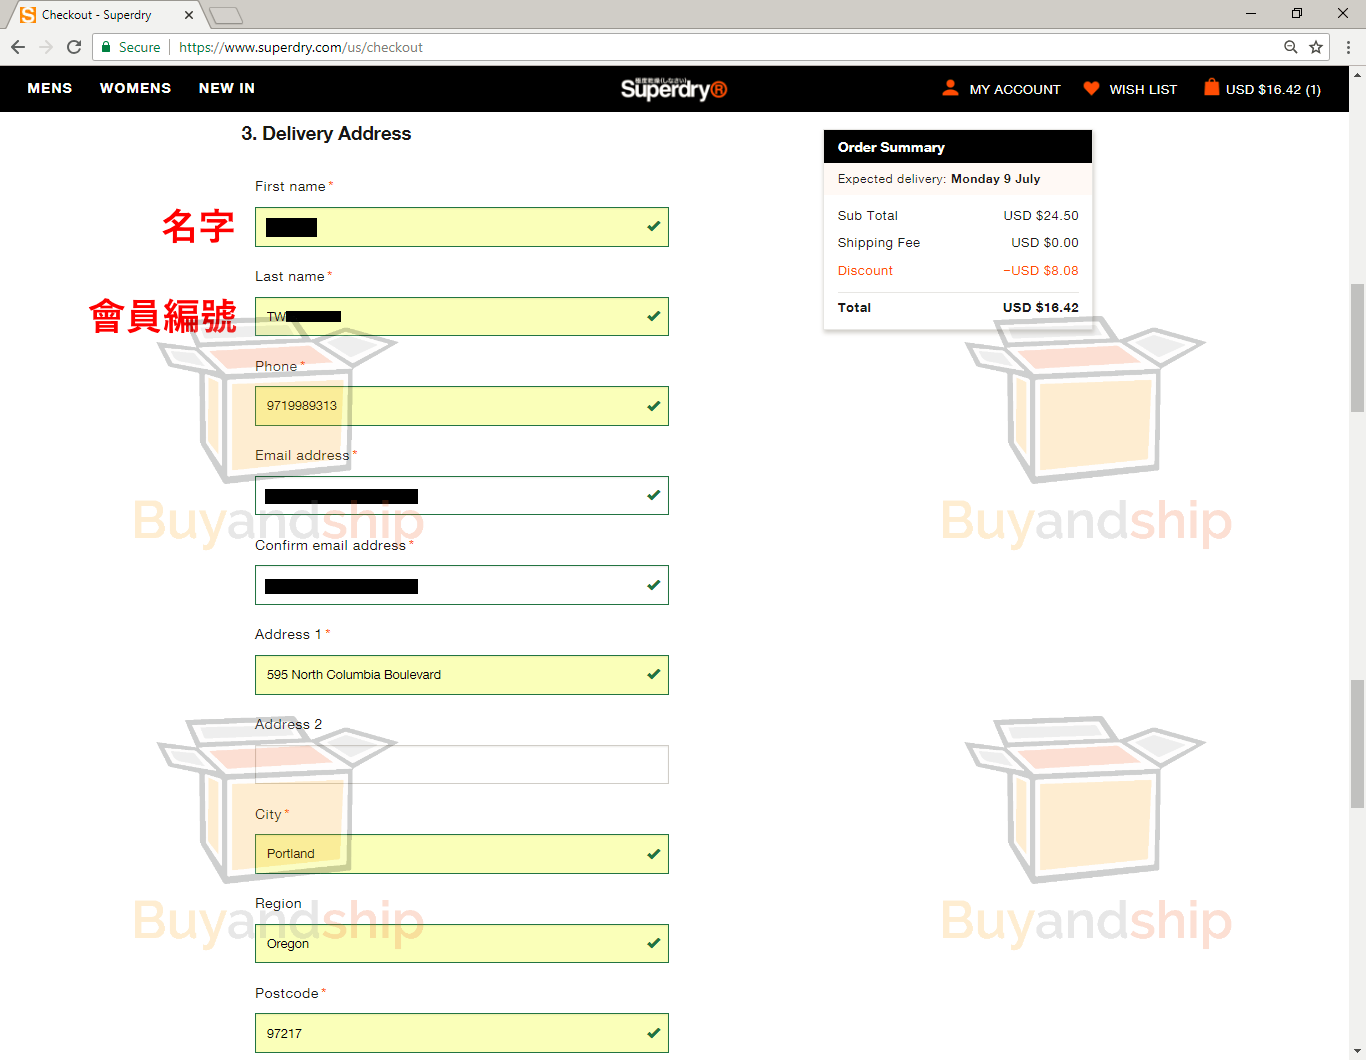Open Chrome three-dot menu

1348,47
